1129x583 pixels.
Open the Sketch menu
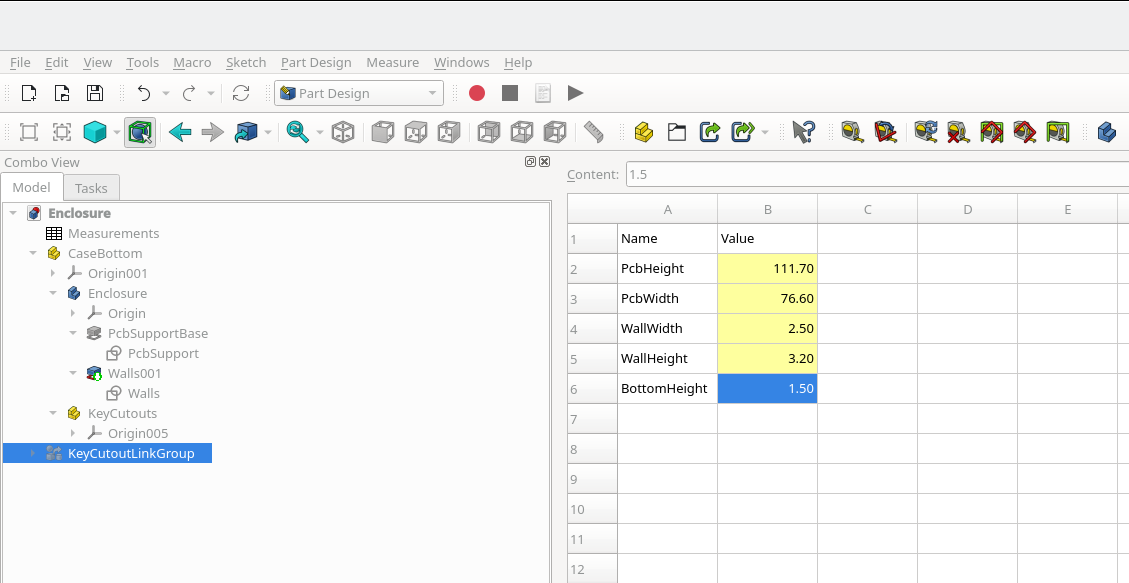[x=246, y=62]
